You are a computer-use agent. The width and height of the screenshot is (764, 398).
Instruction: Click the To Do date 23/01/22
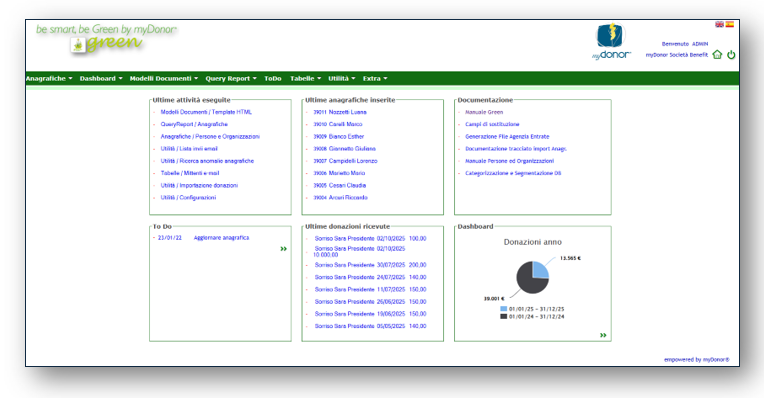170,238
